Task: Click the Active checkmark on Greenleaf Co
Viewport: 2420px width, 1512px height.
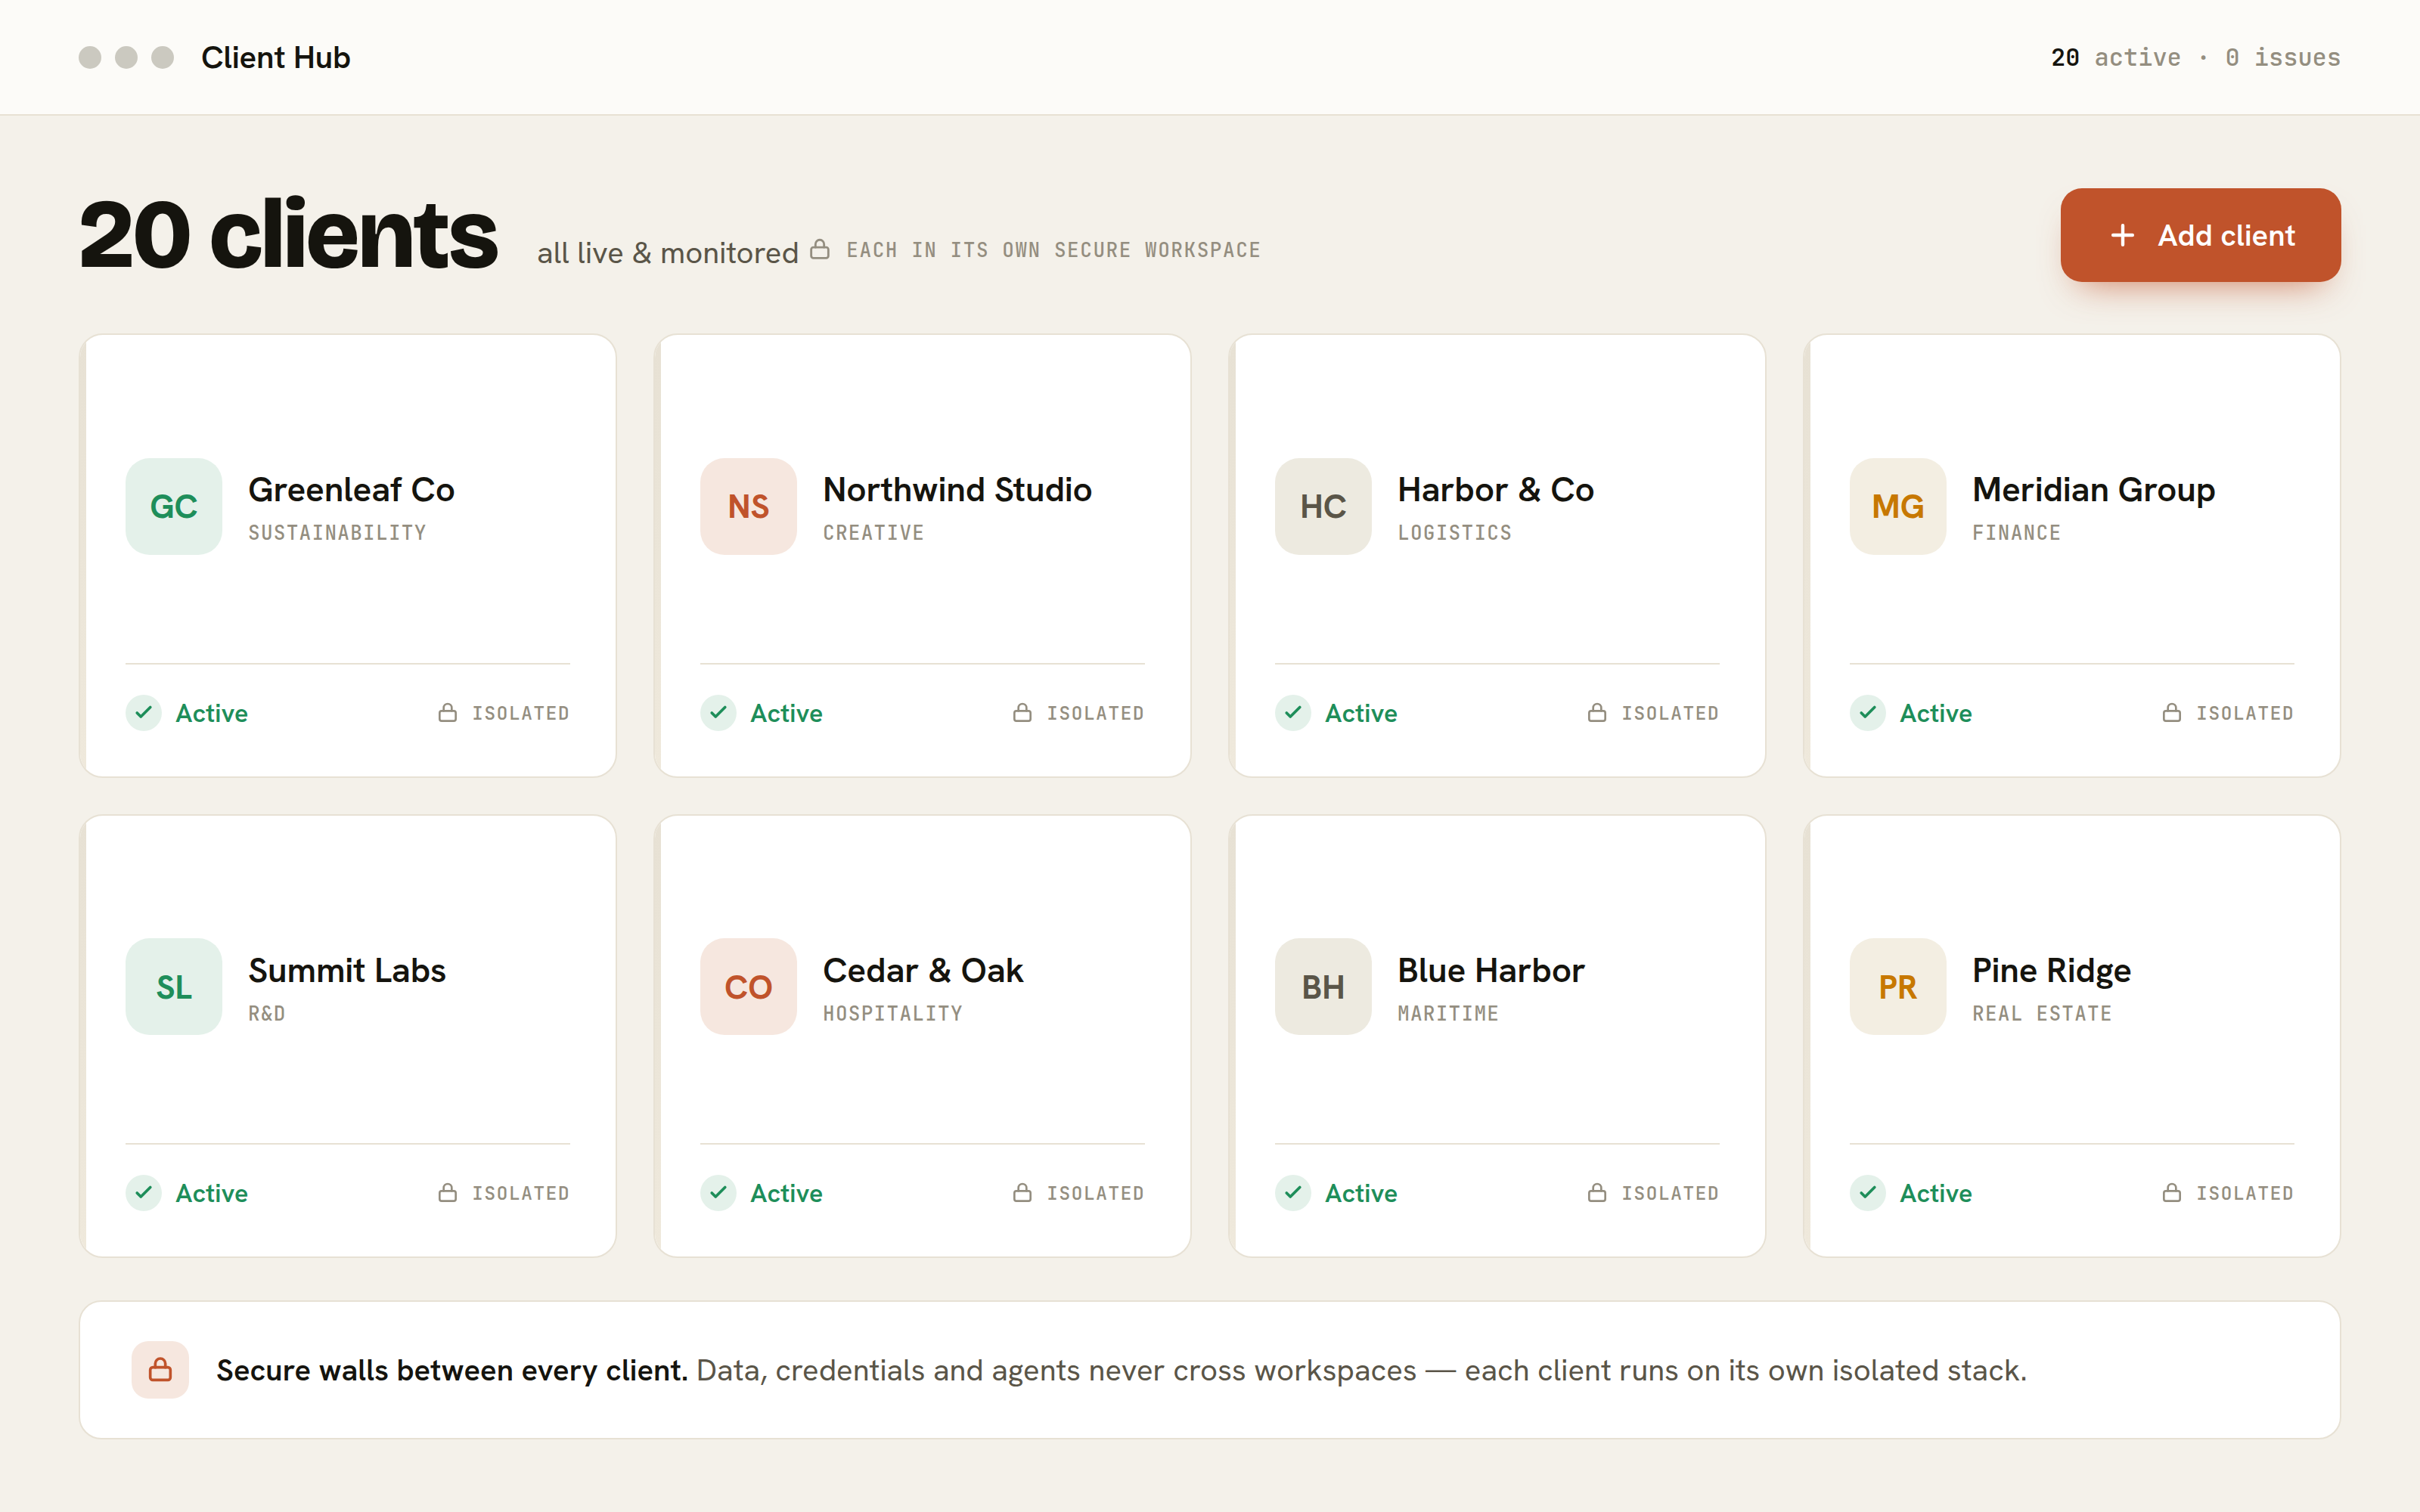Action: (x=144, y=713)
